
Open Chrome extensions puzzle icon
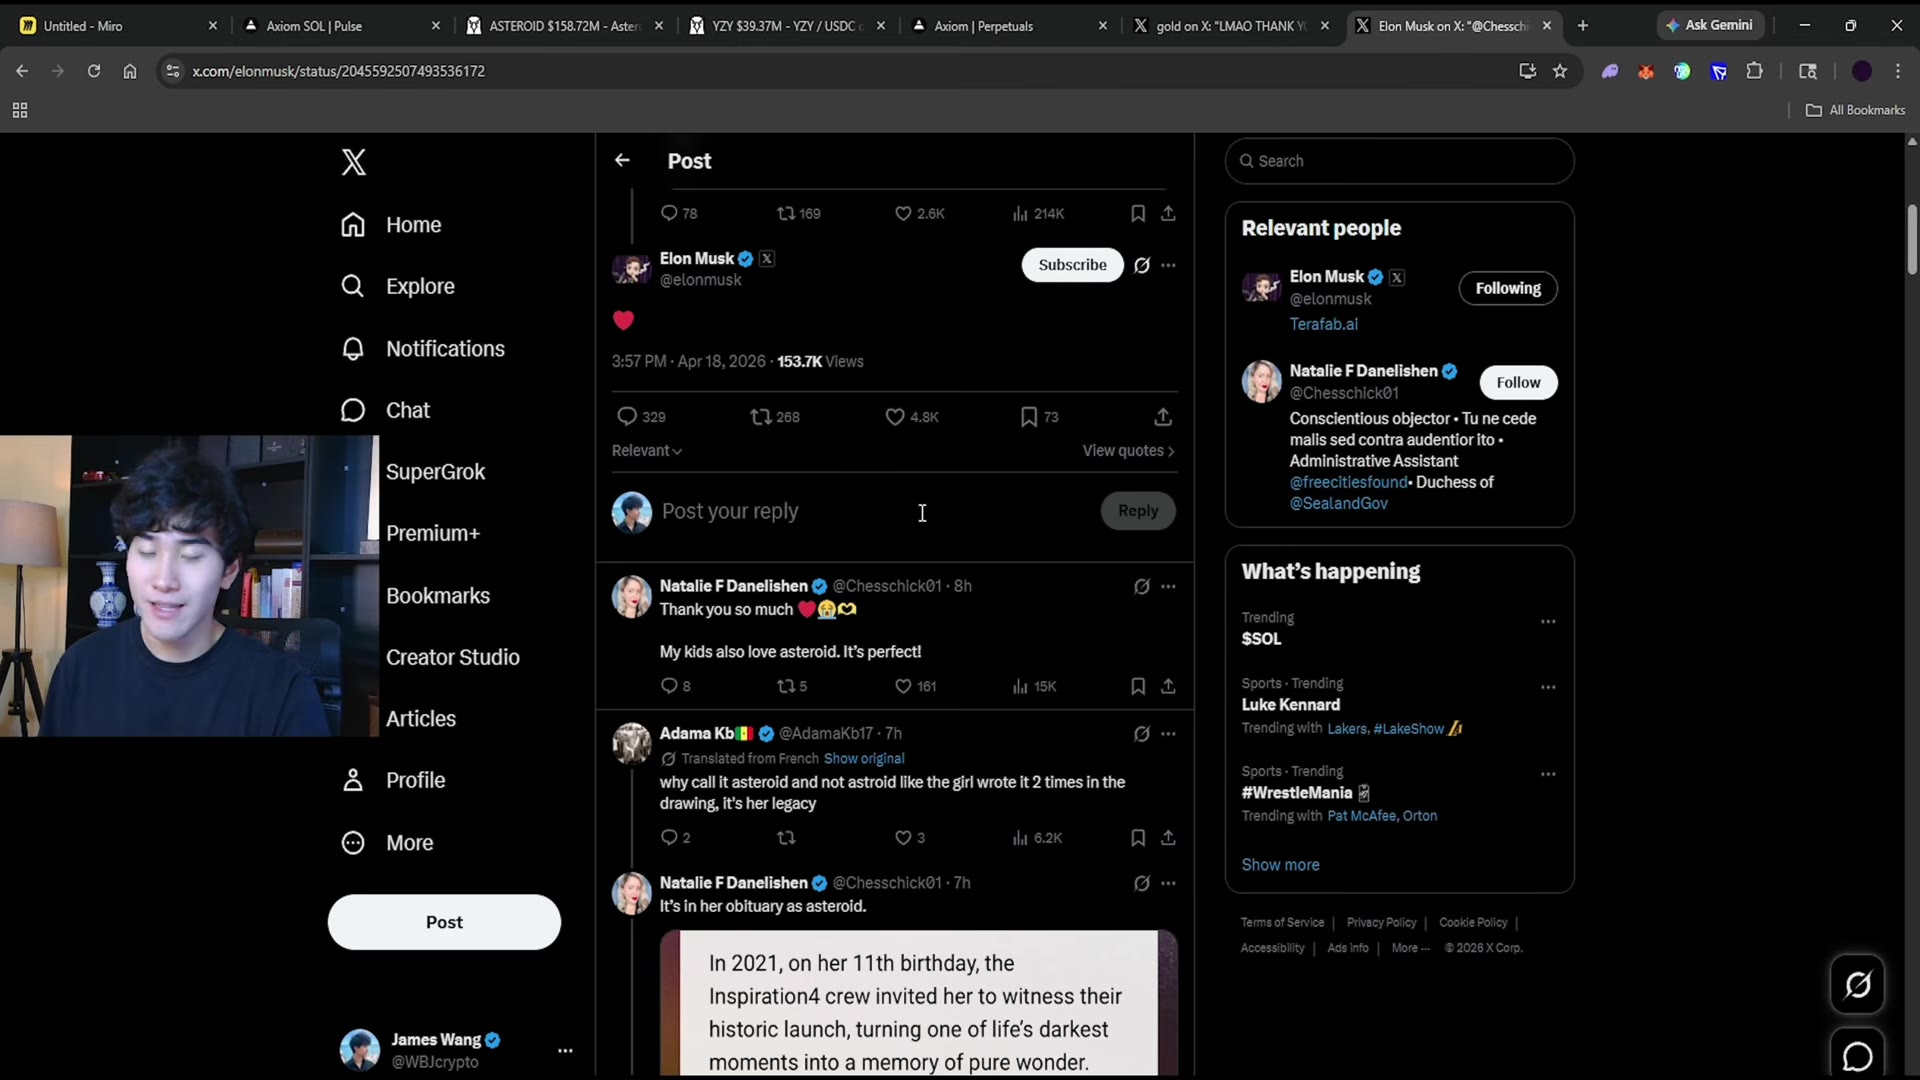coord(1755,71)
